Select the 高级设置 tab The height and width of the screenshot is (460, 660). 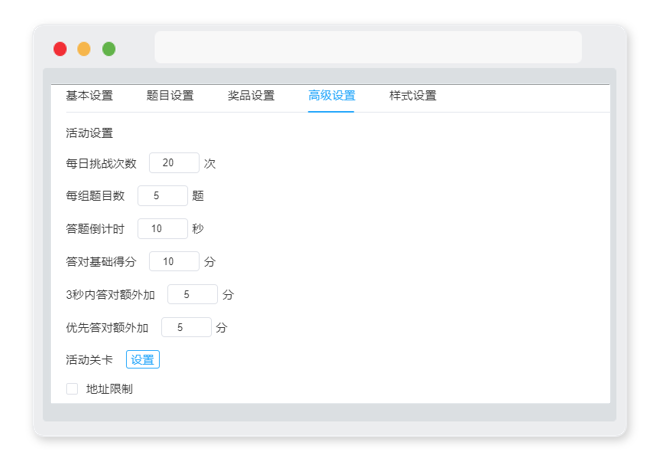coord(332,96)
